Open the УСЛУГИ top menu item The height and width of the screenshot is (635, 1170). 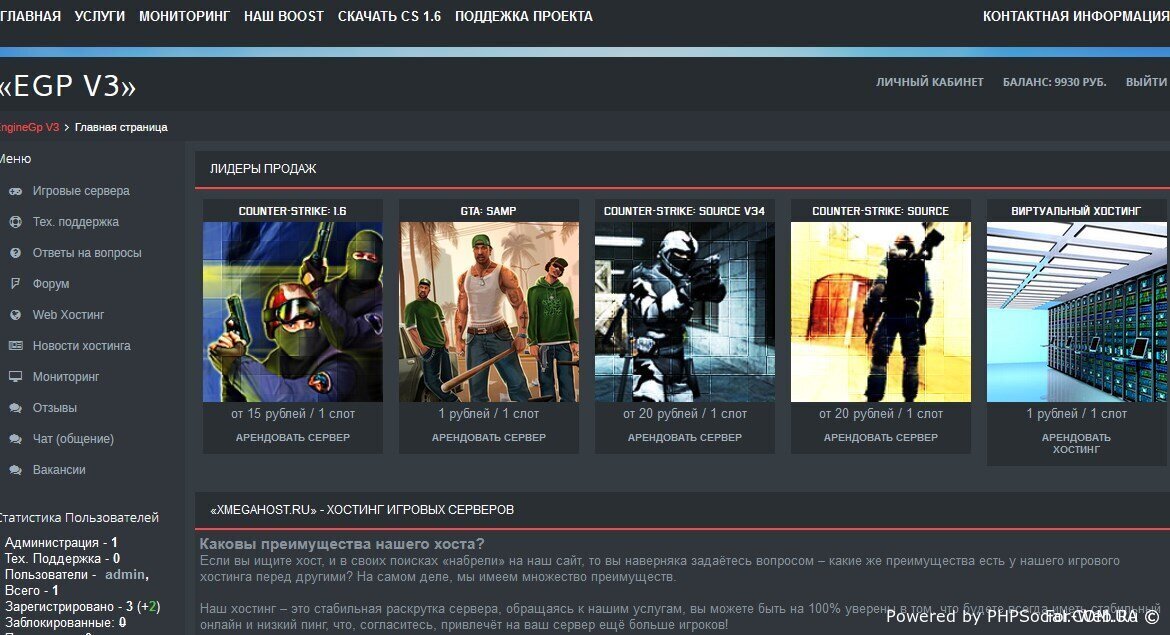point(100,16)
